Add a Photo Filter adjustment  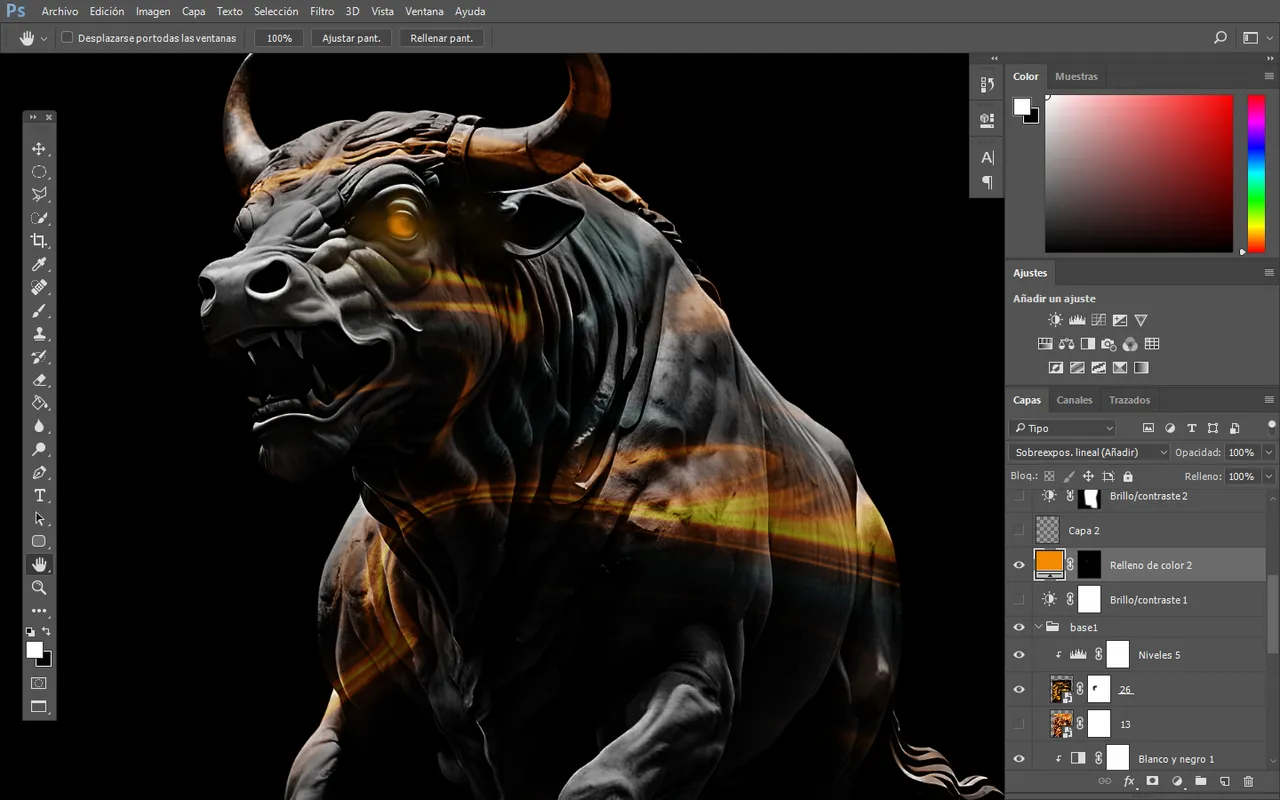coord(1109,344)
